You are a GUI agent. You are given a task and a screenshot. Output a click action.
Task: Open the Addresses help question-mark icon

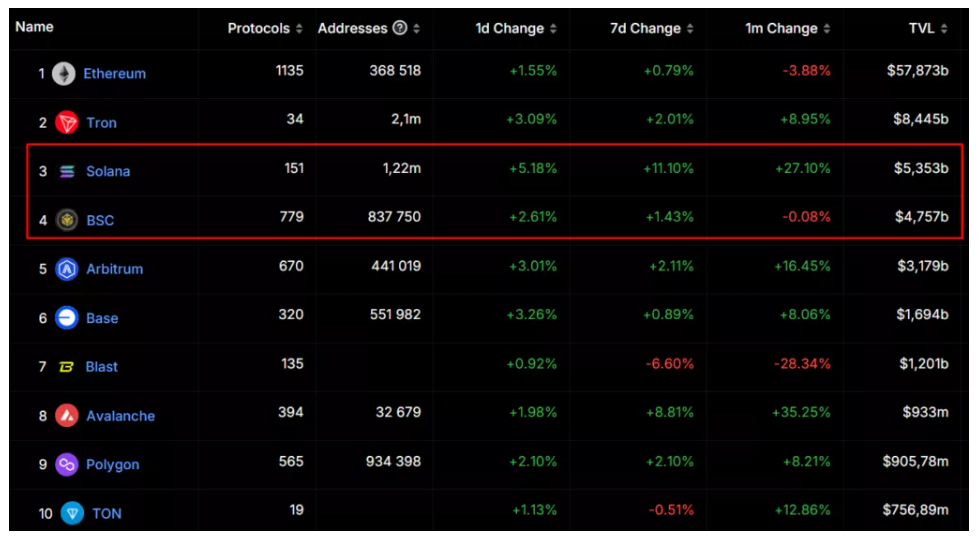coord(400,28)
